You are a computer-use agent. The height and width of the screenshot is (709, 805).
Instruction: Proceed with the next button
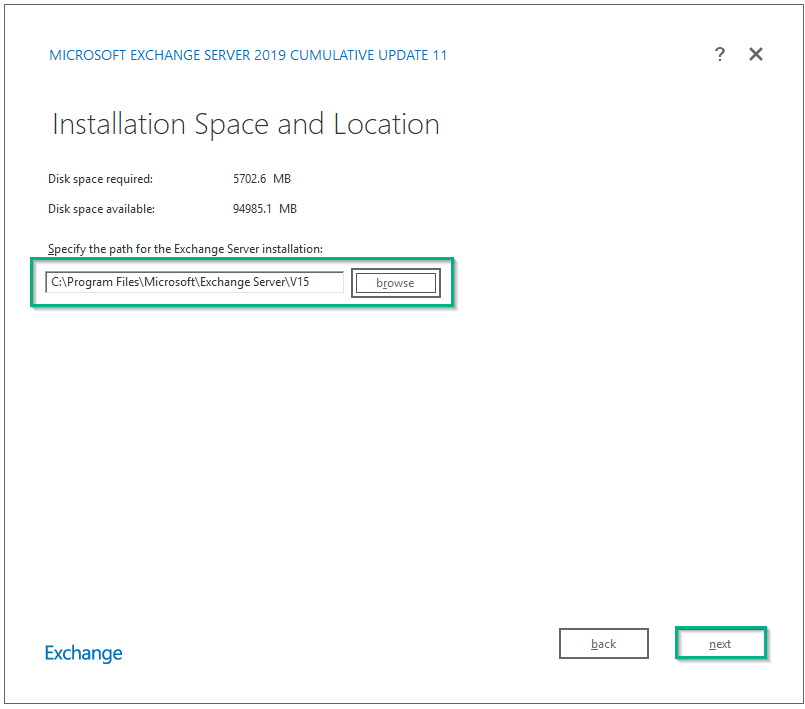click(x=720, y=644)
